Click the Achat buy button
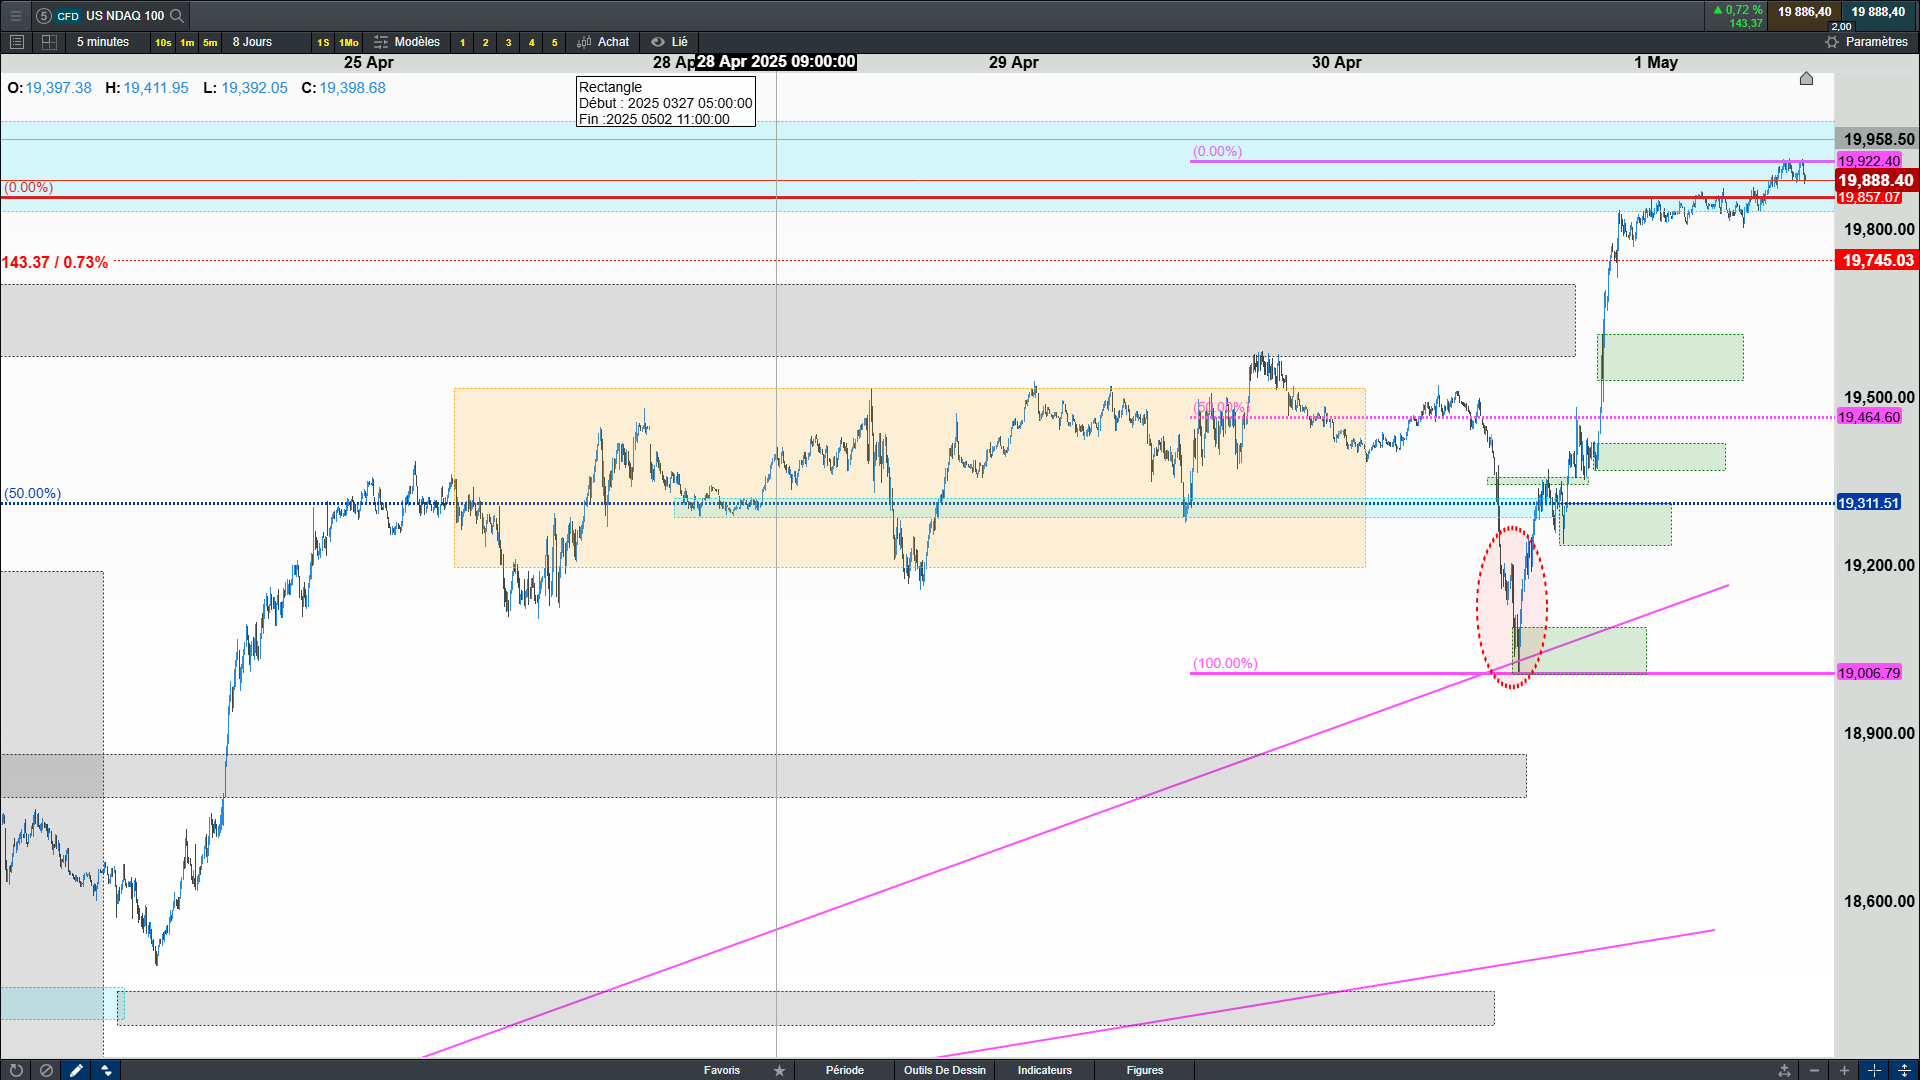This screenshot has height=1080, width=1920. [604, 42]
